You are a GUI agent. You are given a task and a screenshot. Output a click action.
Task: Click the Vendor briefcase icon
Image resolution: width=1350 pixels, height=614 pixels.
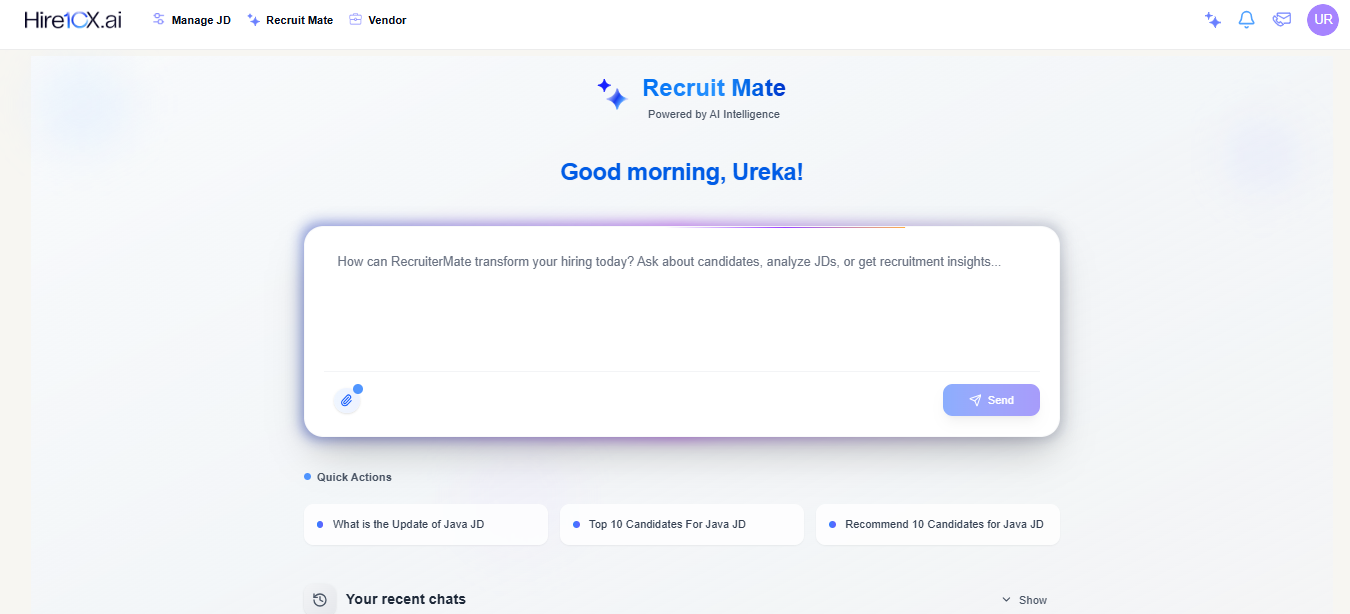click(x=355, y=20)
